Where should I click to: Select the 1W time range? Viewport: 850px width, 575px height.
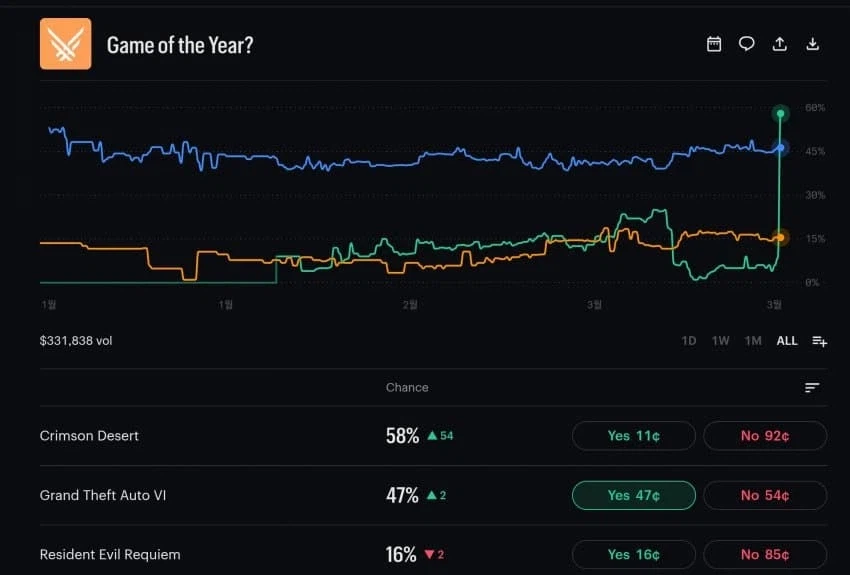coord(720,341)
